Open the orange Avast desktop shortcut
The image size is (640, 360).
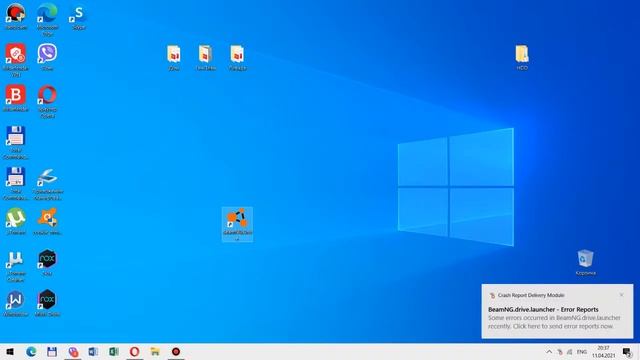[47, 221]
